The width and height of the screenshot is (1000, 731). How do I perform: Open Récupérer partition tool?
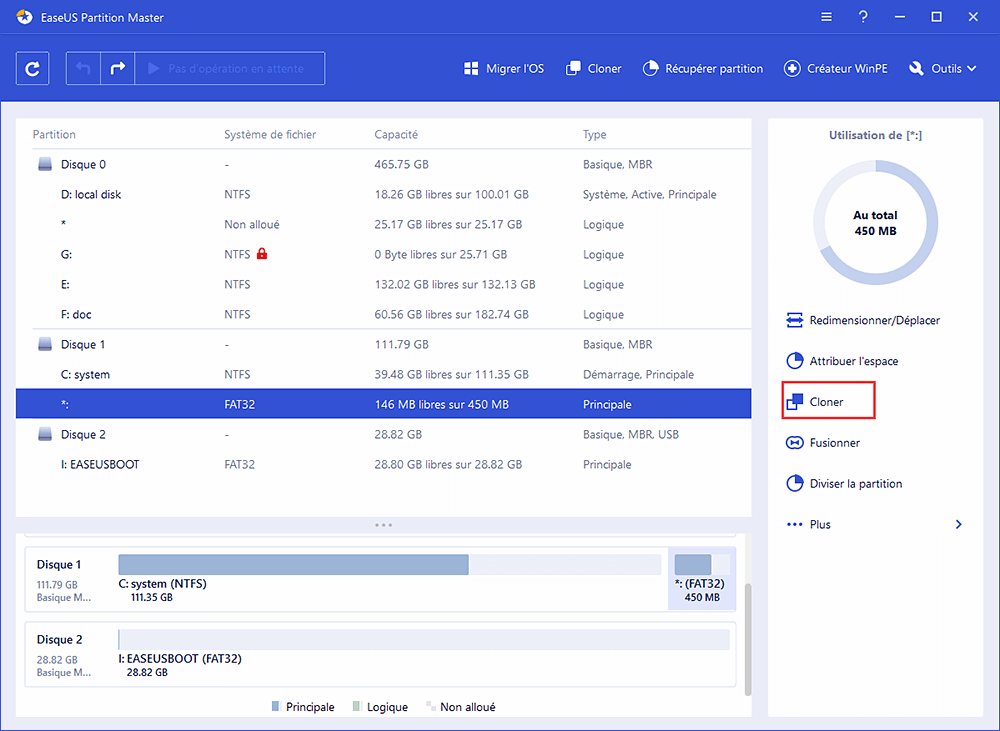[703, 68]
